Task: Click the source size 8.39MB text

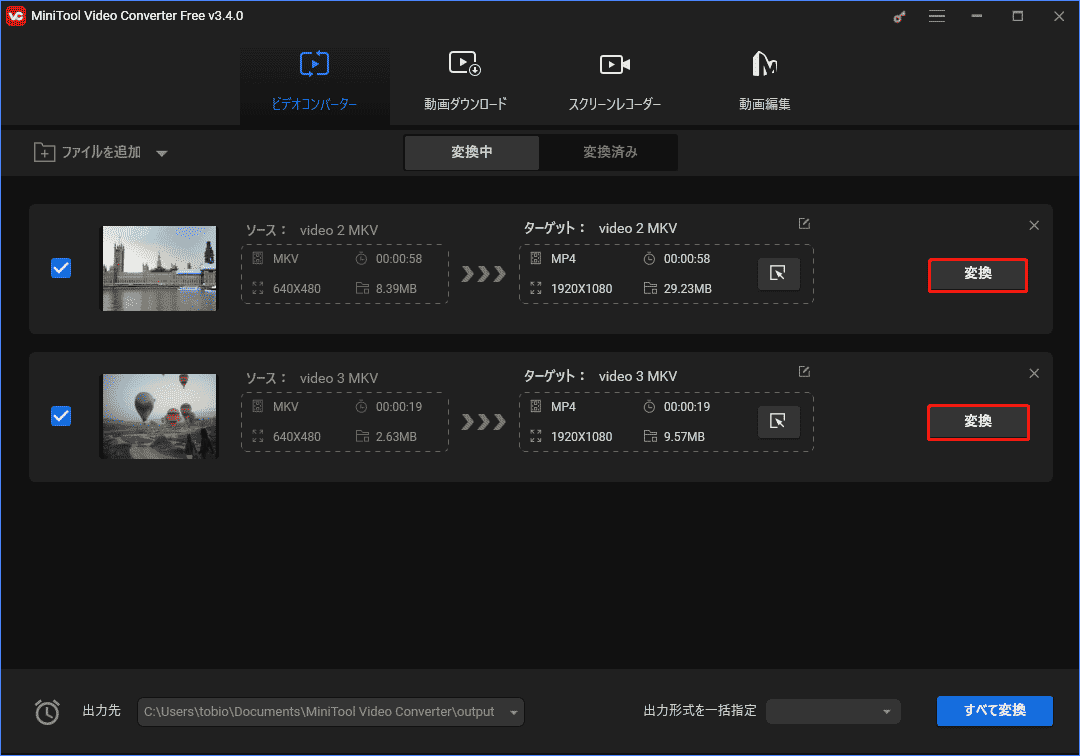Action: (396, 288)
